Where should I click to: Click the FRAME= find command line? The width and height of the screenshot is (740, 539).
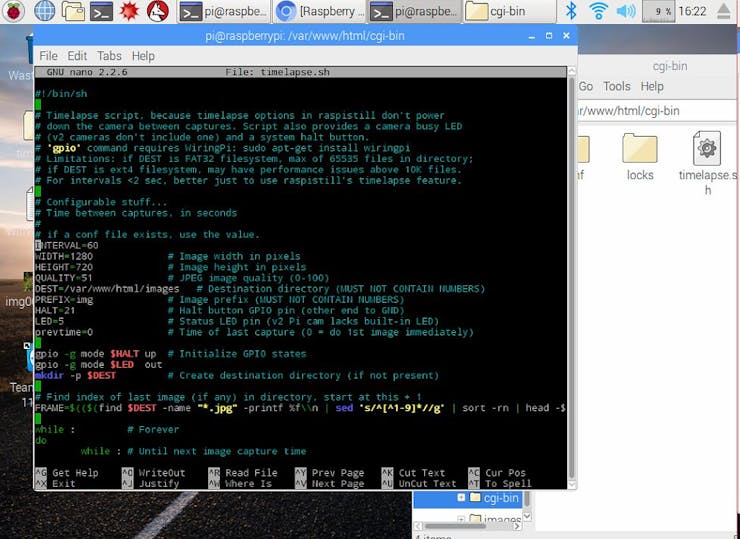coord(300,408)
